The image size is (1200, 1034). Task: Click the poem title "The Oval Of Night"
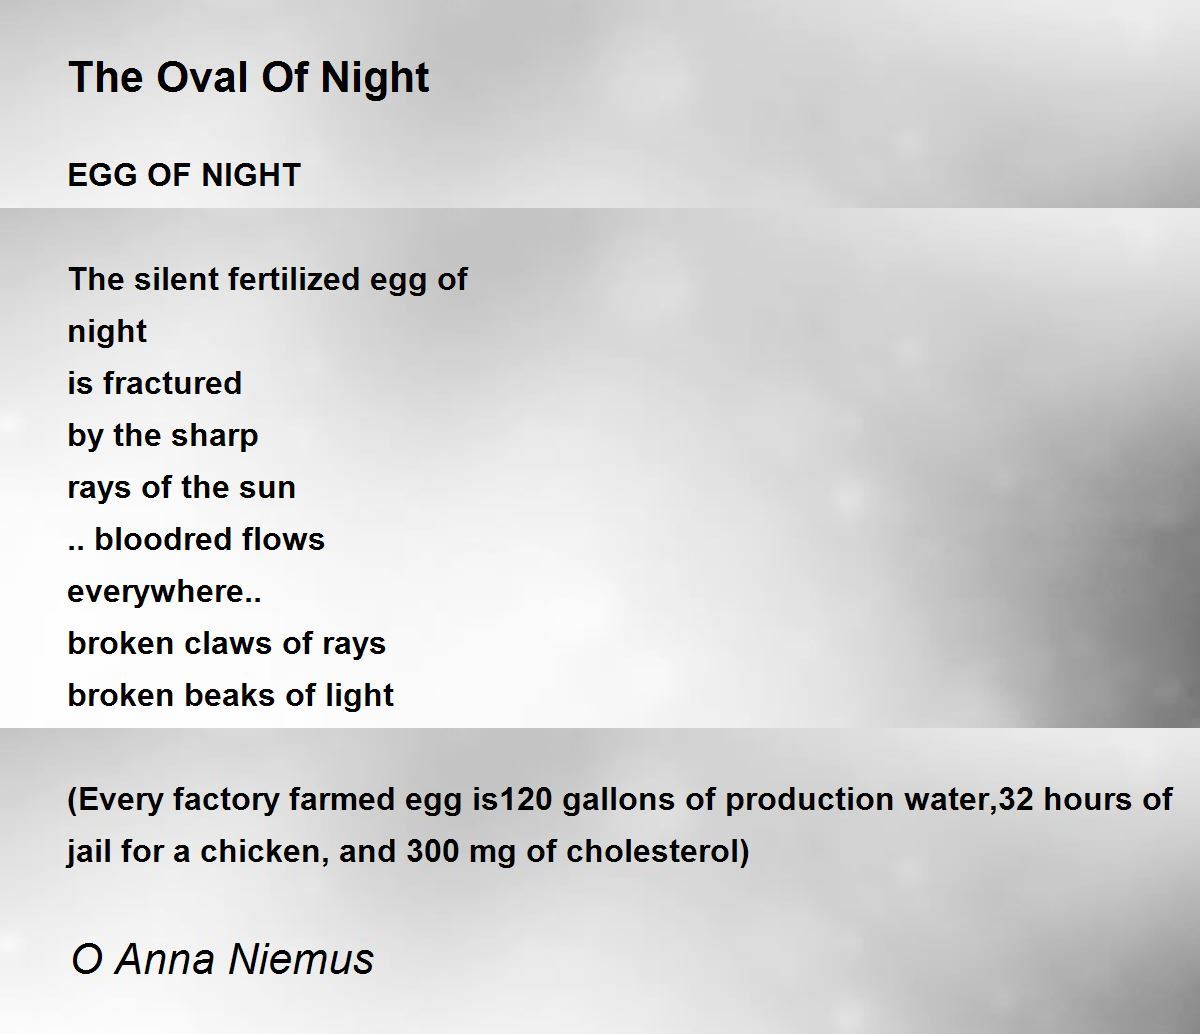pyautogui.click(x=249, y=77)
